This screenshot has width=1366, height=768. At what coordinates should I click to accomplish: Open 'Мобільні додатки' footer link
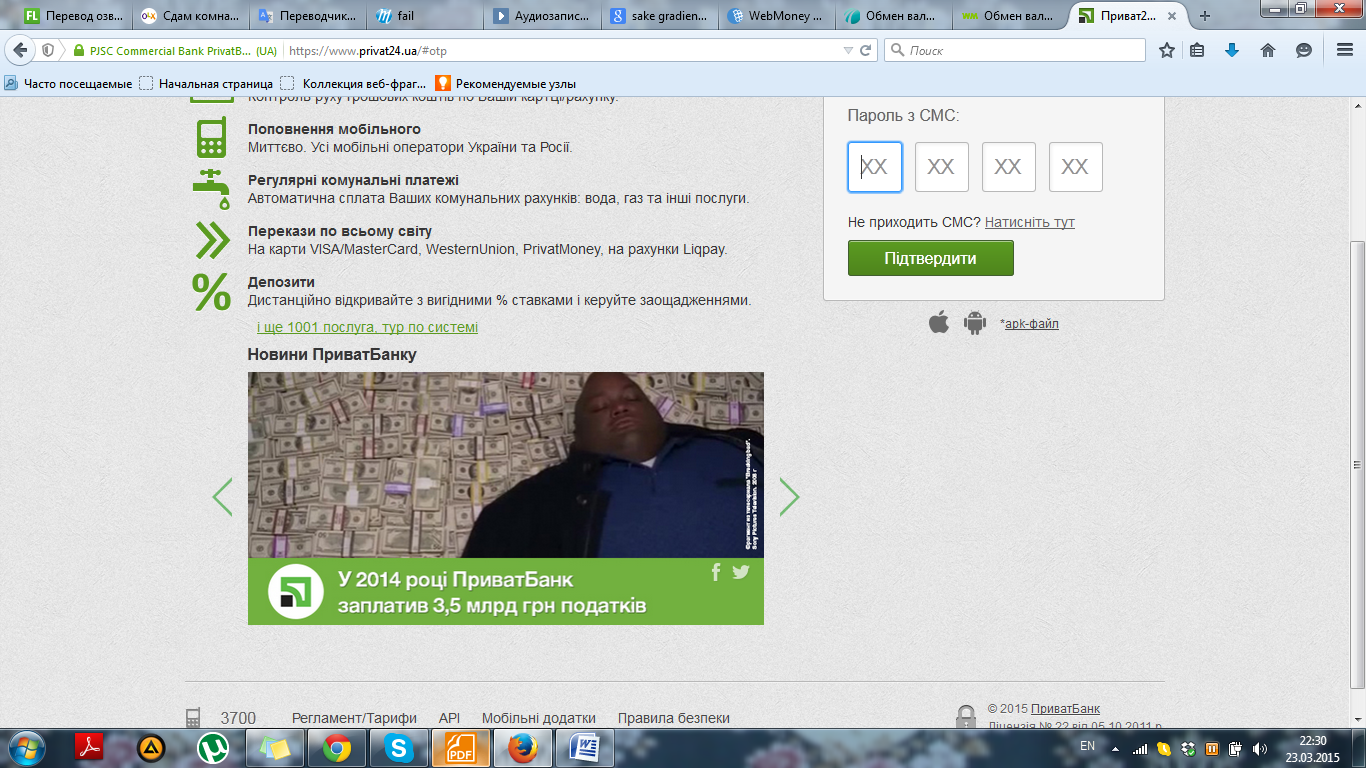538,718
